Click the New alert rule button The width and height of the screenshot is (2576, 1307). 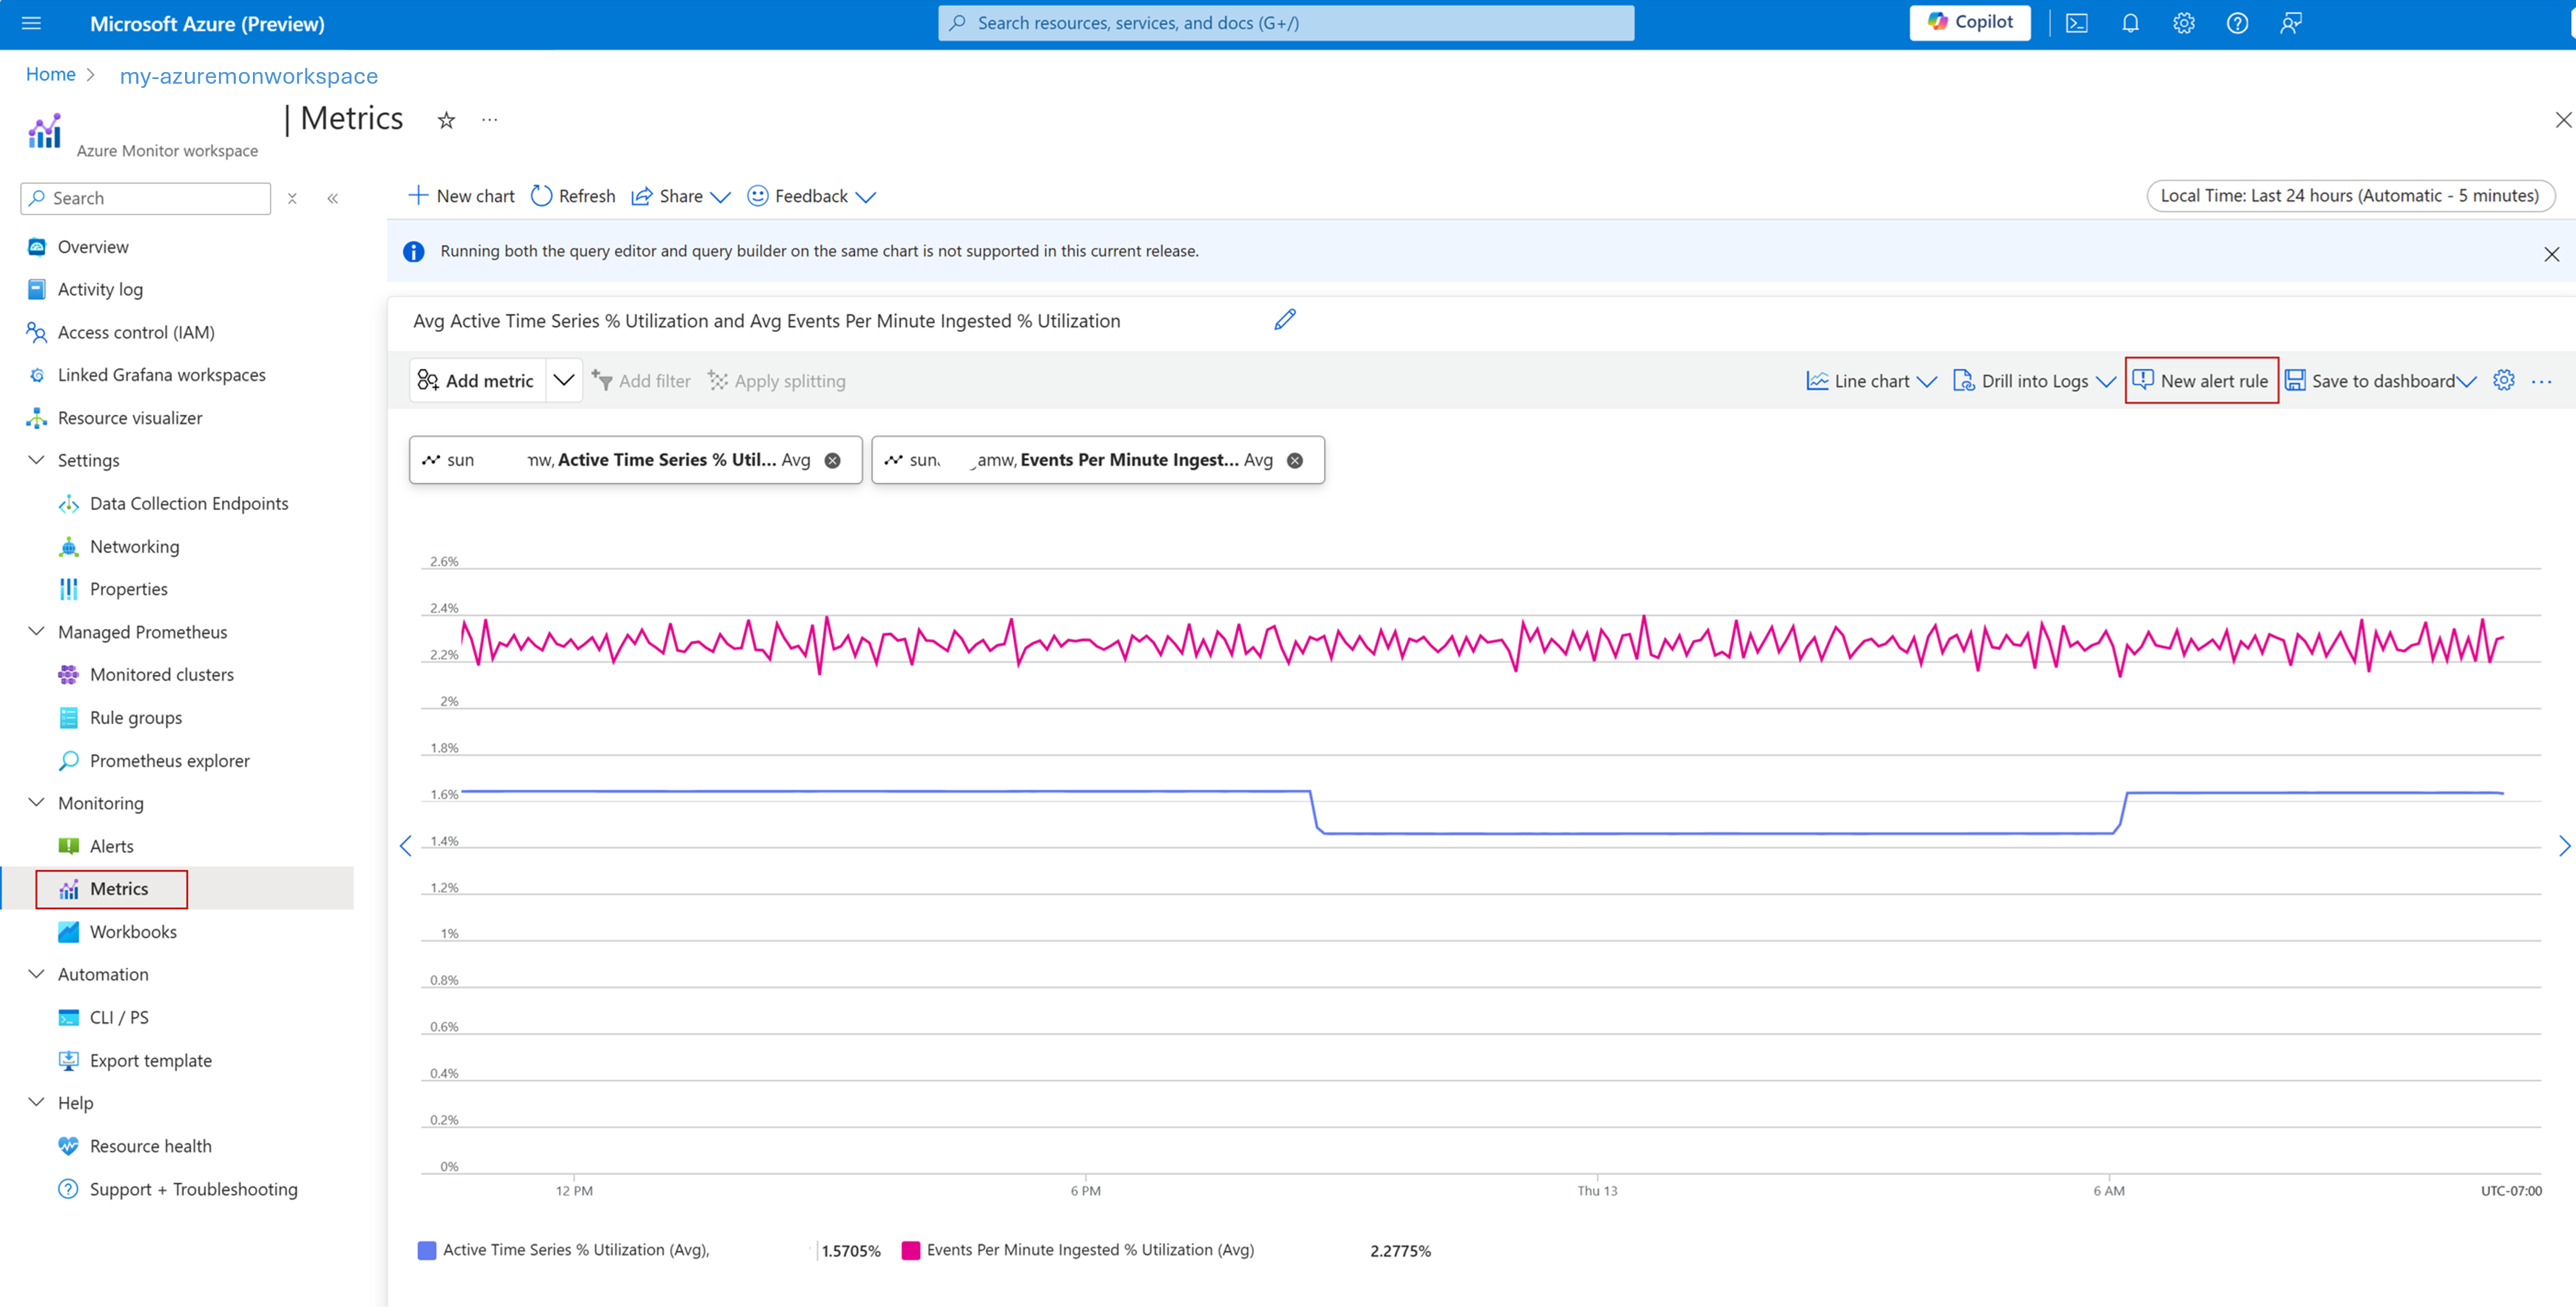click(x=2201, y=381)
